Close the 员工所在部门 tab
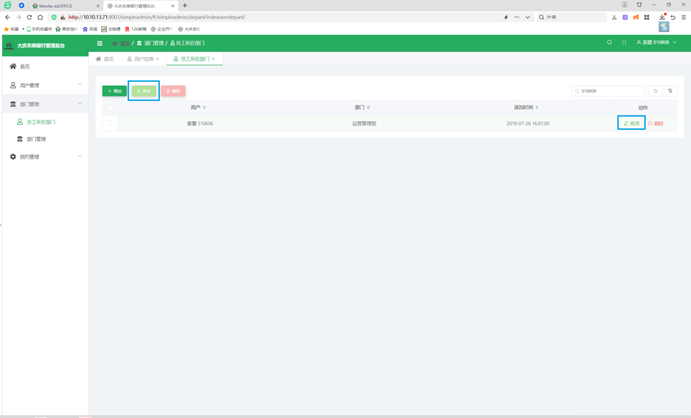Screen dimensions: 691x418 point(214,59)
